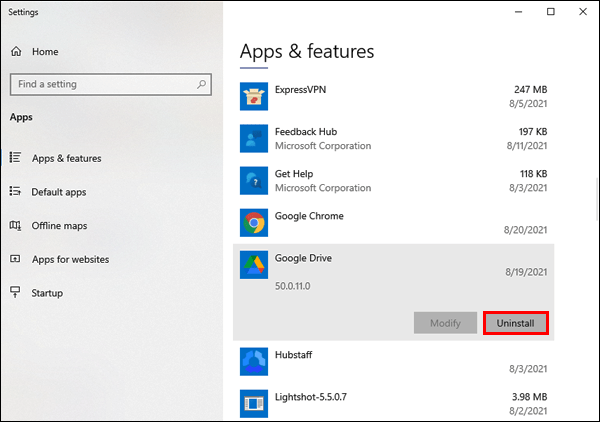Select Startup in the sidebar
This screenshot has width=600, height=422.
[47, 293]
